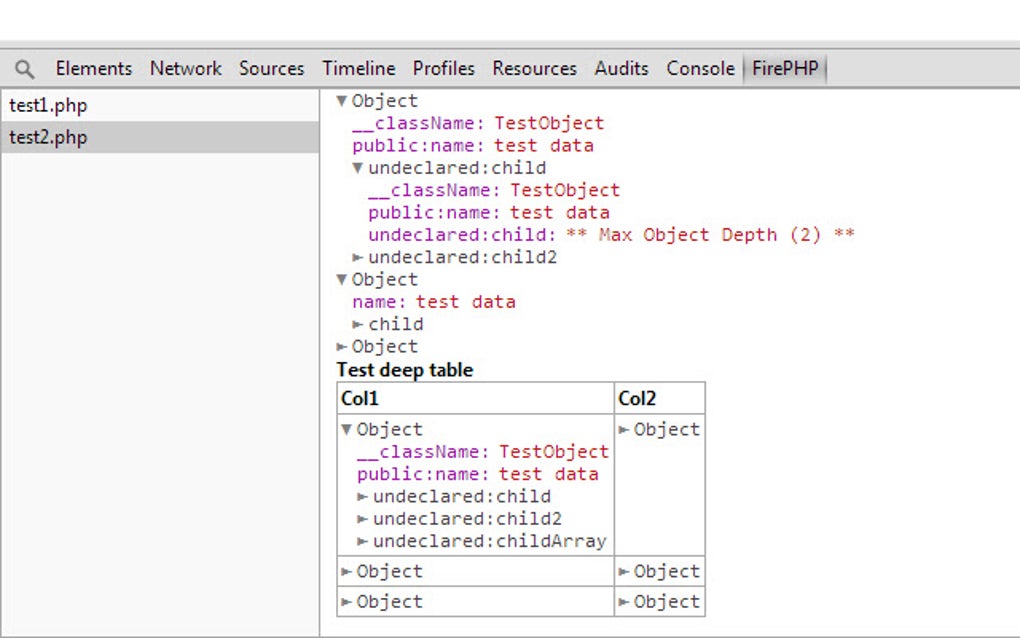Open the Audits panel
Screen dimensions: 1020x638
[621, 68]
